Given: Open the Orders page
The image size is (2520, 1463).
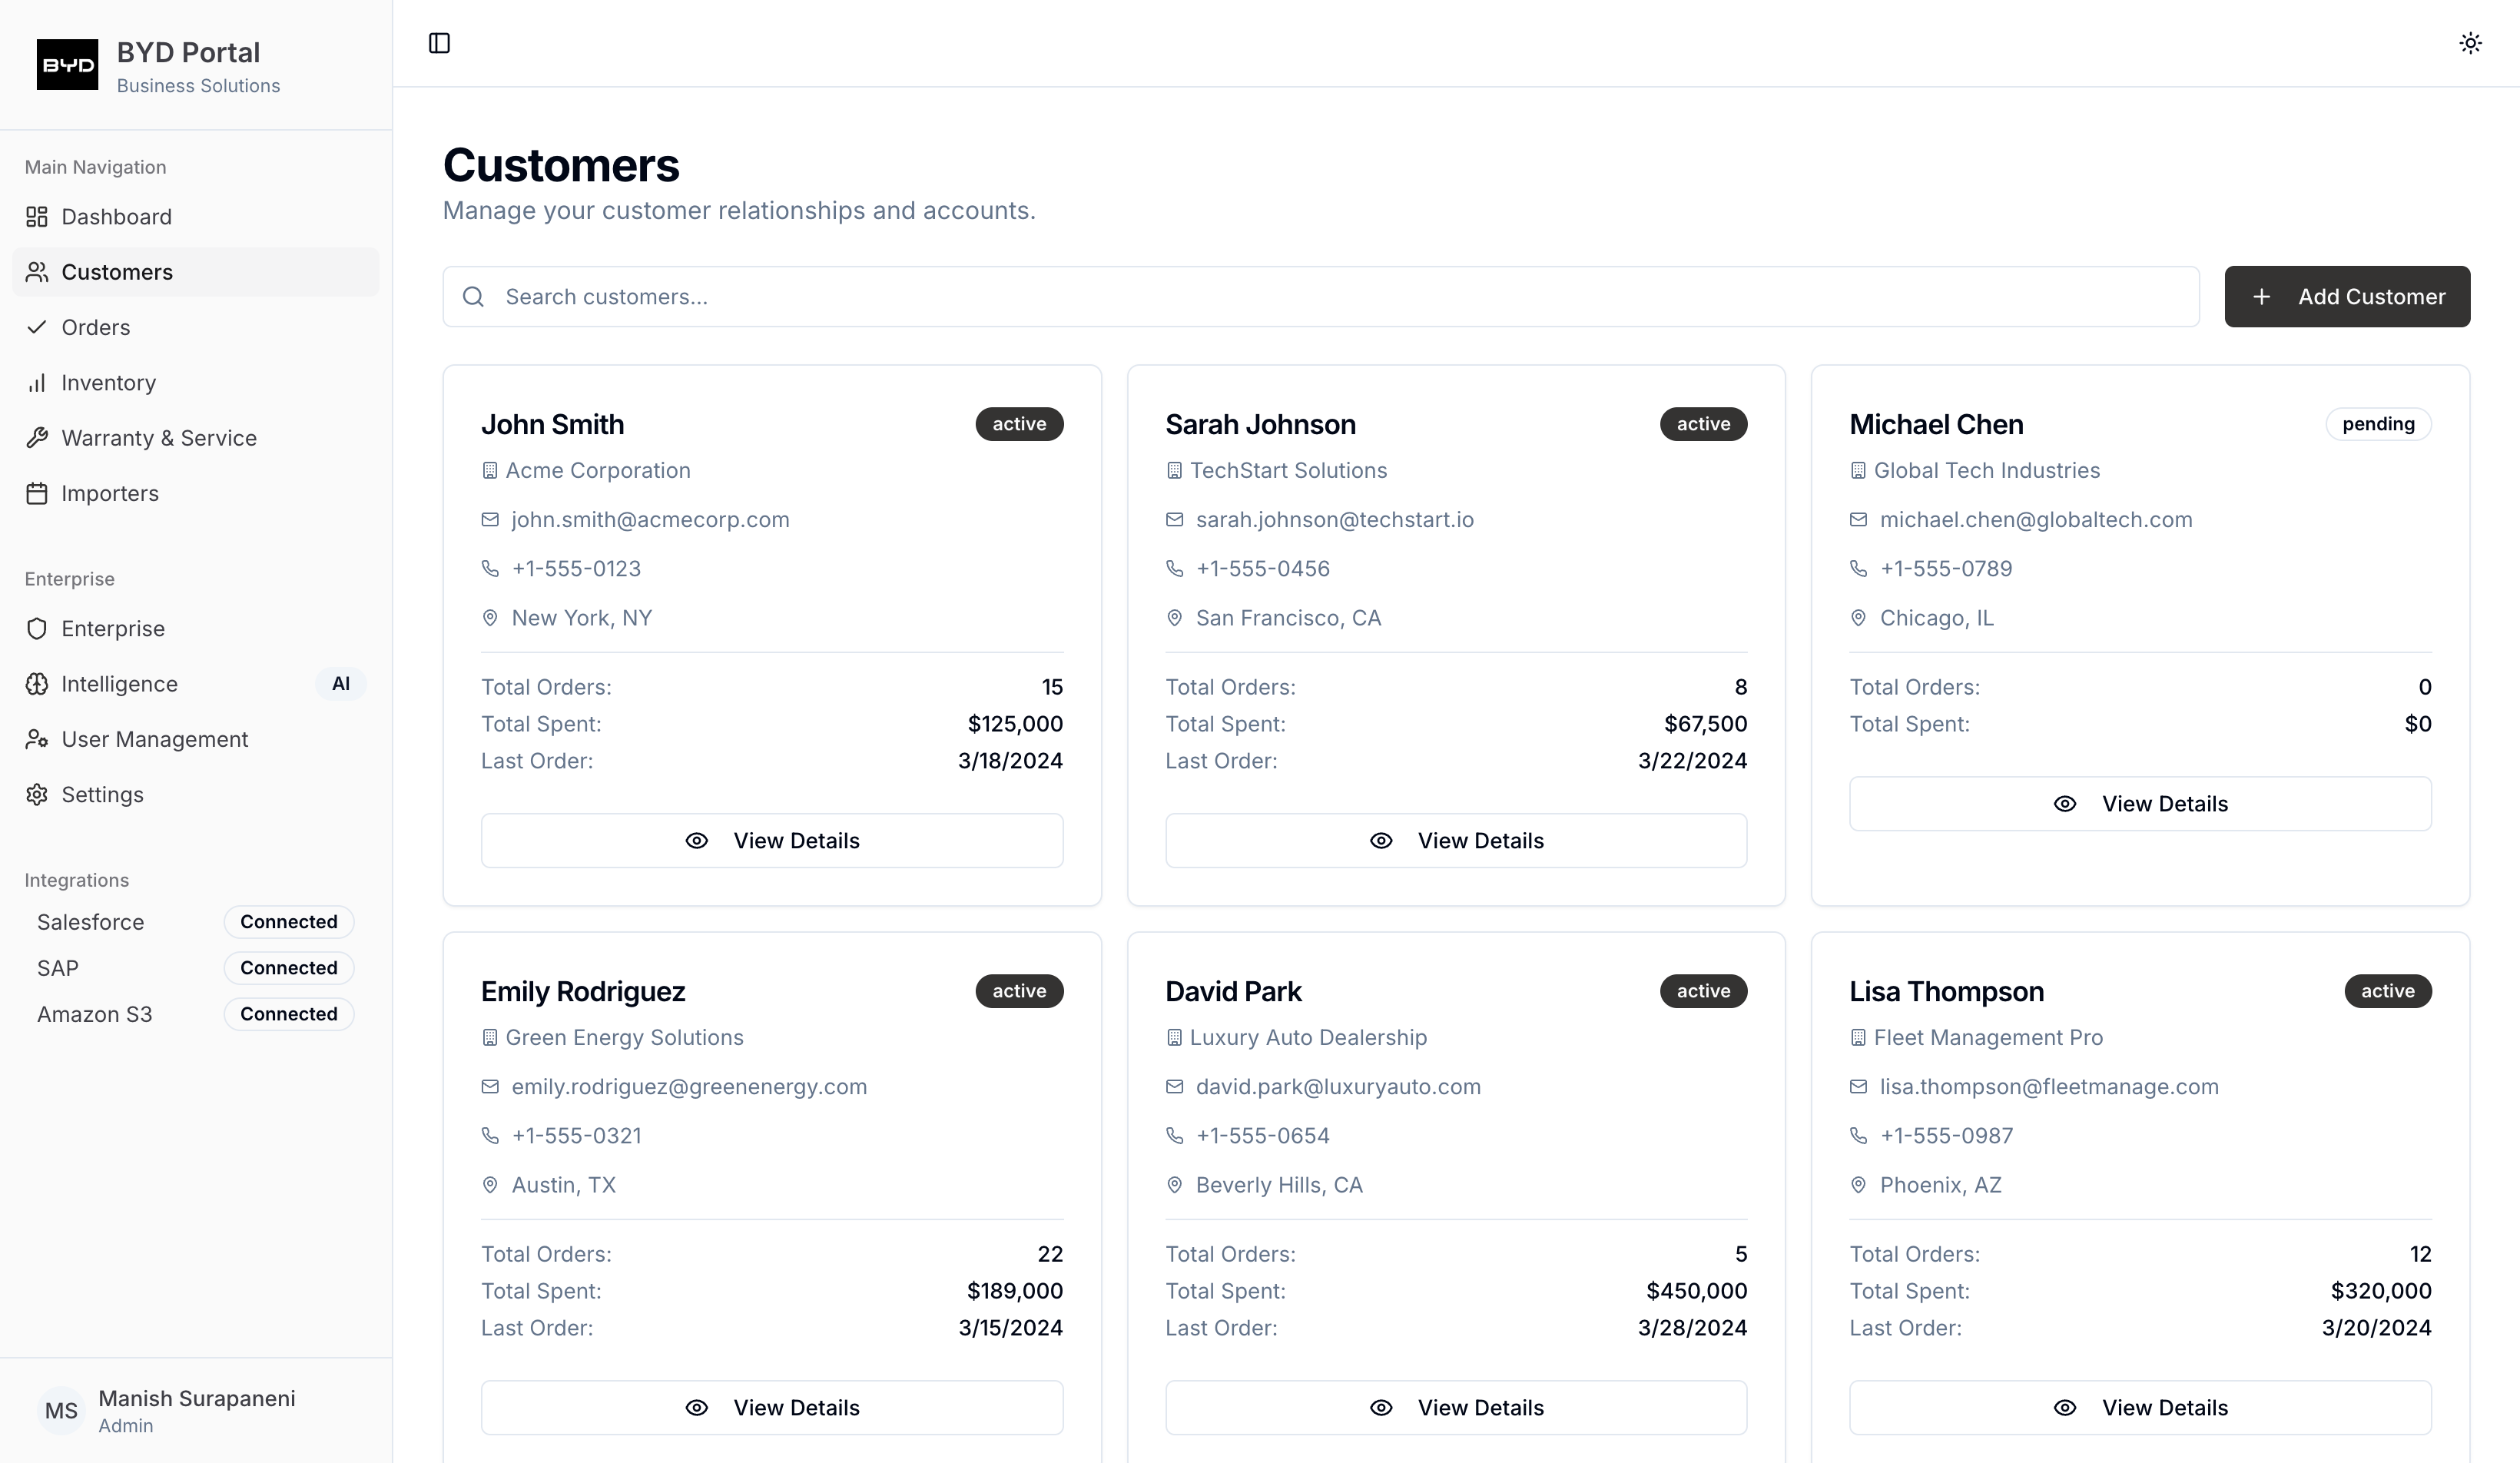Looking at the screenshot, I should pyautogui.click(x=196, y=327).
